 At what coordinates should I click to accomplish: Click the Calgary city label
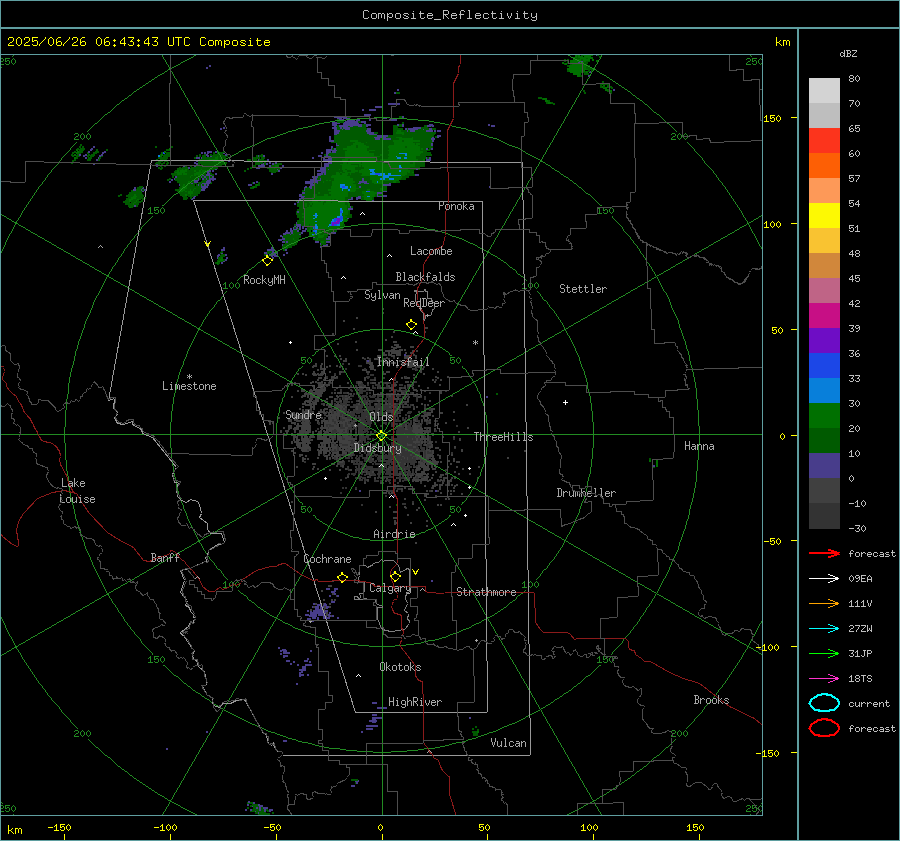coord(390,588)
